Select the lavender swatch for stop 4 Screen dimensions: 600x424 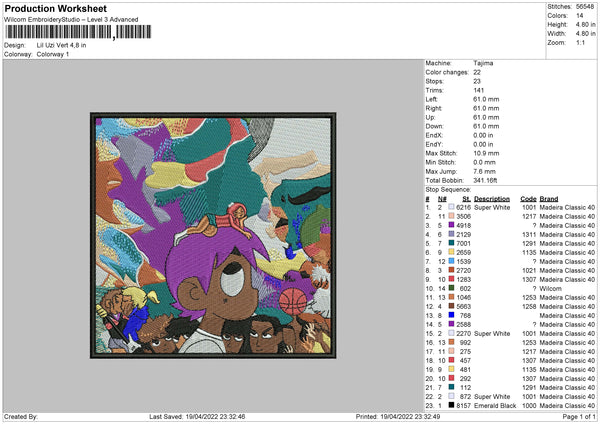452,234
